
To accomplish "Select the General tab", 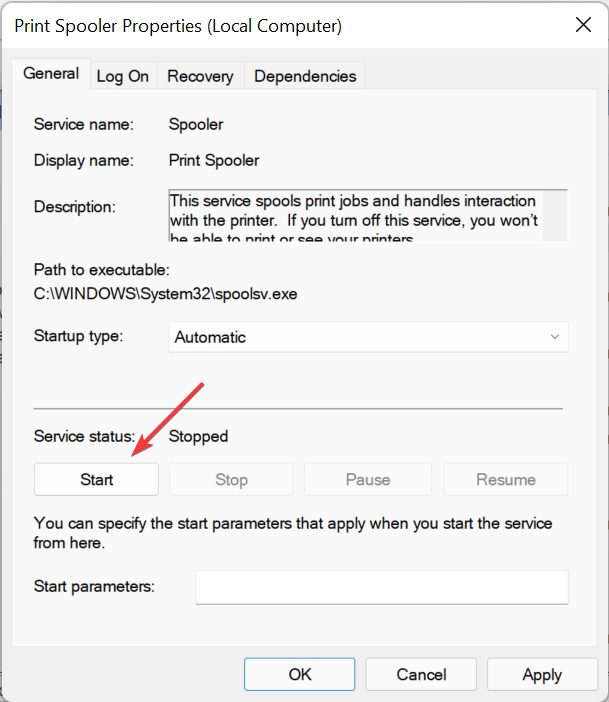I will pyautogui.click(x=51, y=74).
